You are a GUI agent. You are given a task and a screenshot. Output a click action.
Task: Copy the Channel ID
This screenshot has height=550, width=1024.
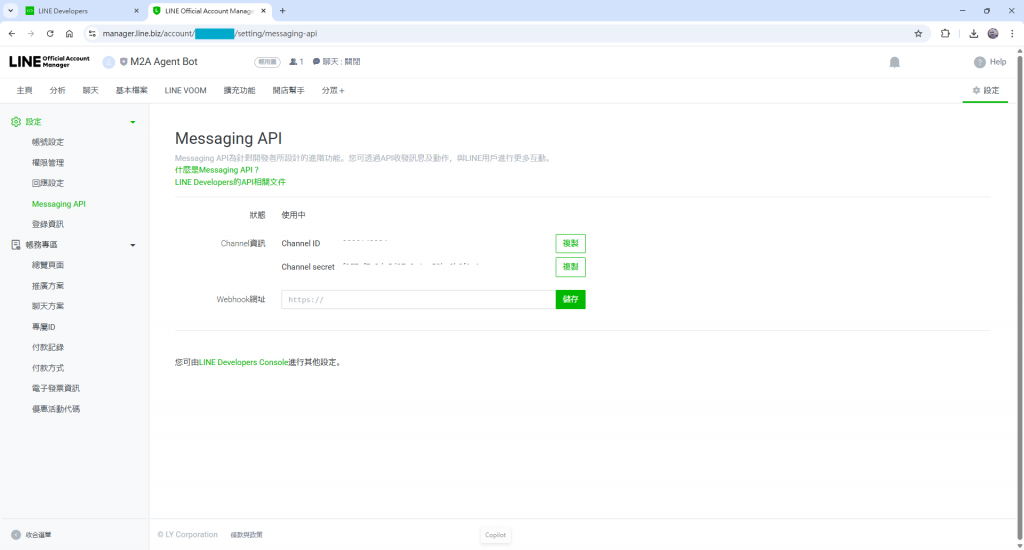[570, 243]
